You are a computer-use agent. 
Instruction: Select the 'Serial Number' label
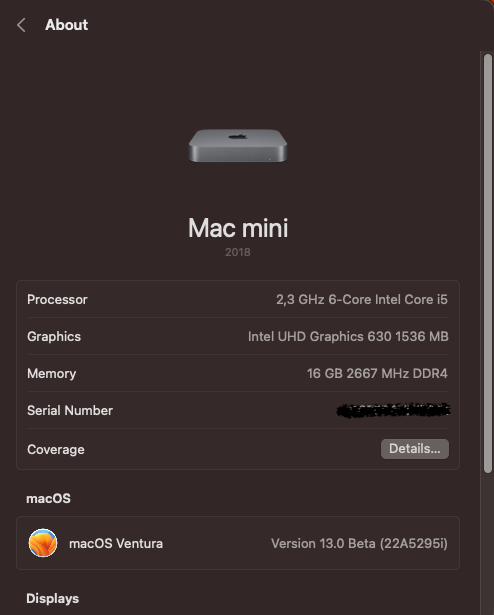[x=70, y=410]
